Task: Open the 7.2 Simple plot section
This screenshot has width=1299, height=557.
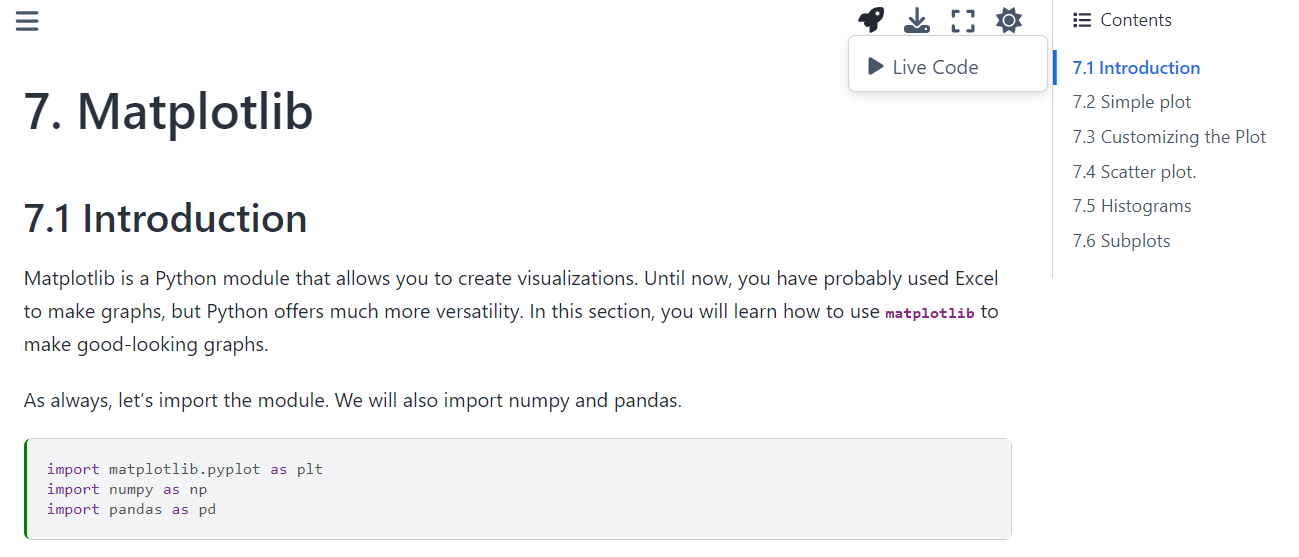Action: 1131,102
